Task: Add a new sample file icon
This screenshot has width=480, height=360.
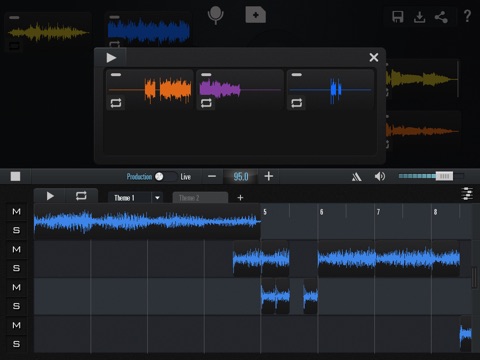Action: pos(256,15)
